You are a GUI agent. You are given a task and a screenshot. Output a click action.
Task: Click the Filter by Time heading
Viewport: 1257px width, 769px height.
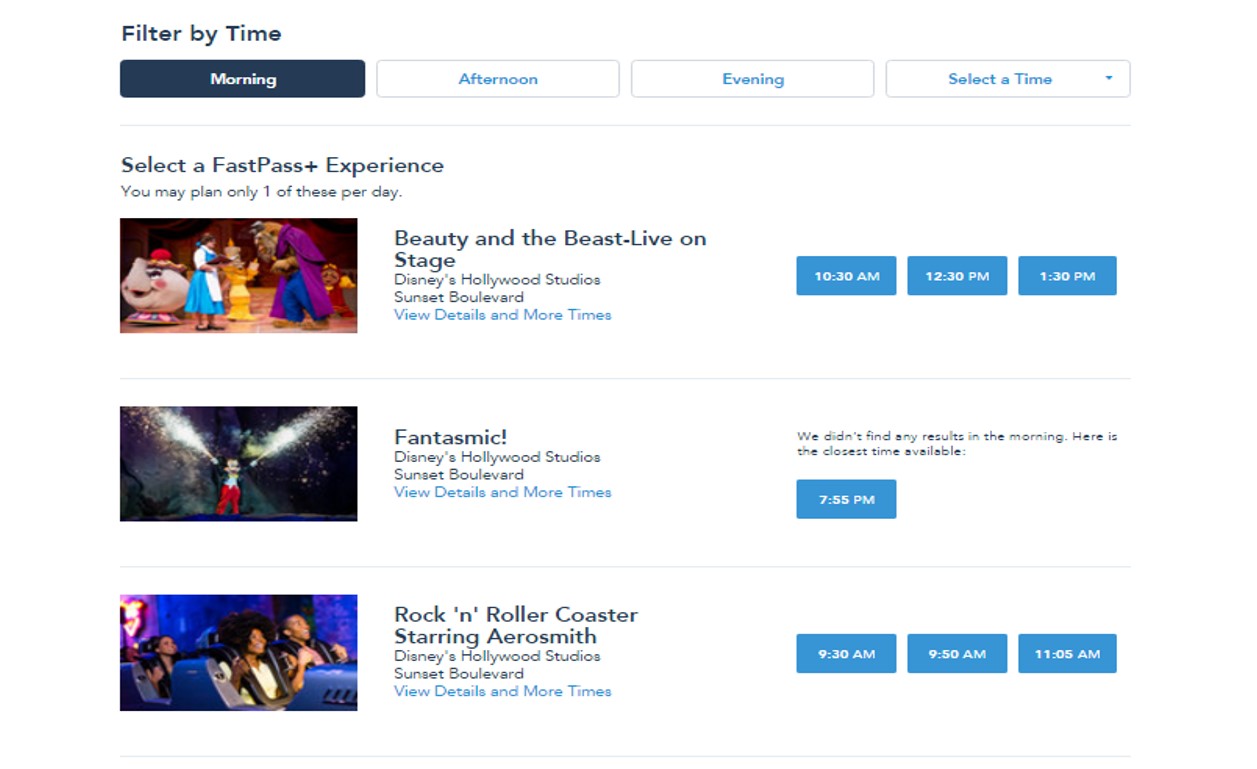(201, 33)
